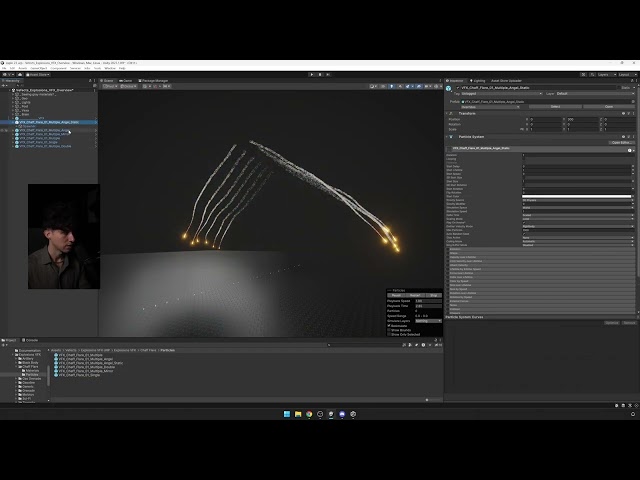Toggle the Scene view 2D mode button
640x480 pixels.
pyautogui.click(x=384, y=87)
